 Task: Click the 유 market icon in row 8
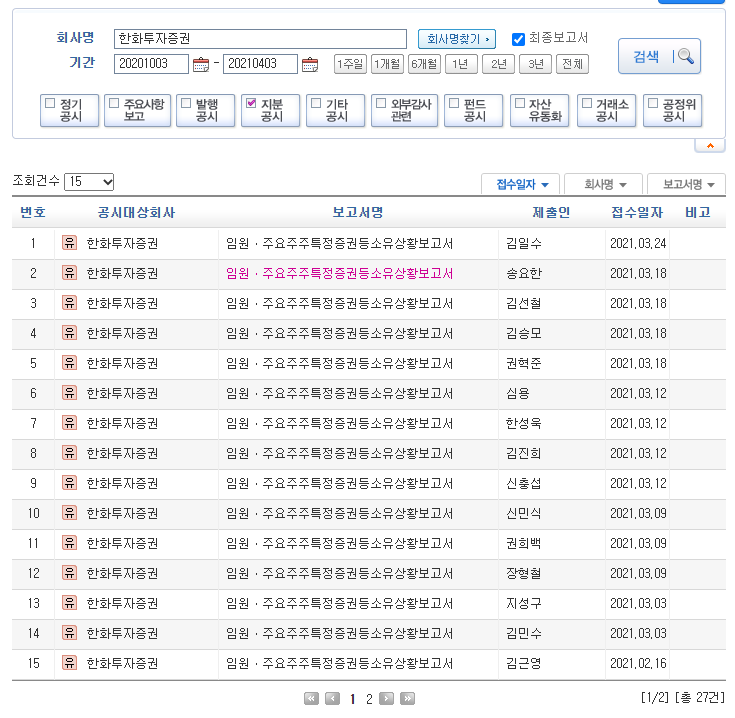pyautogui.click(x=69, y=453)
